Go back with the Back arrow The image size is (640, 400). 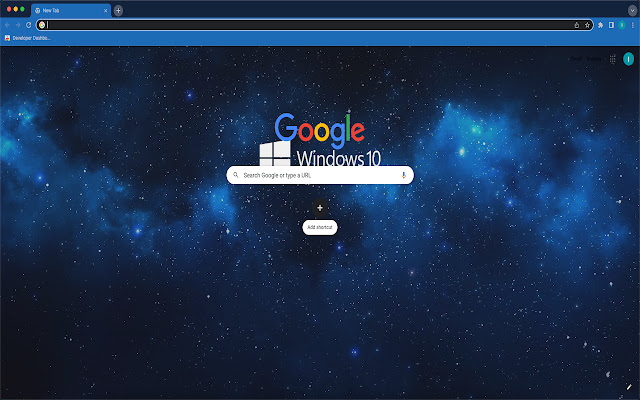7,25
